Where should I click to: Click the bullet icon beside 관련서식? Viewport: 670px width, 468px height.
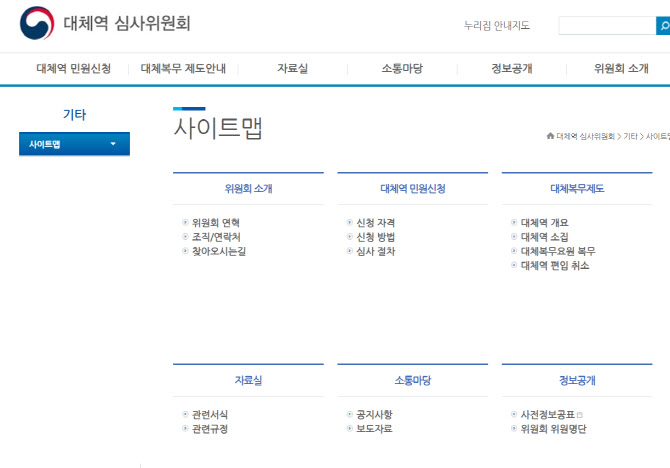pyautogui.click(x=185, y=414)
